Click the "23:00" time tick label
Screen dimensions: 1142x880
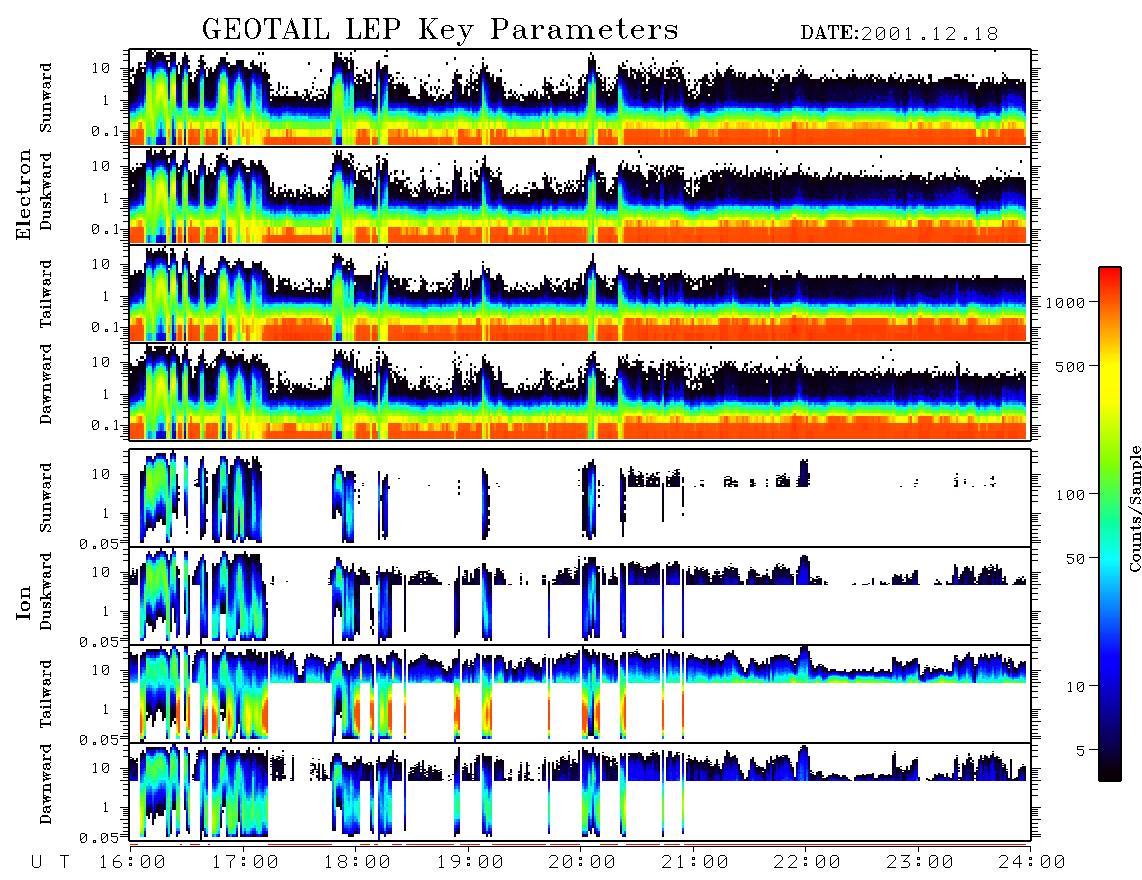coord(919,863)
